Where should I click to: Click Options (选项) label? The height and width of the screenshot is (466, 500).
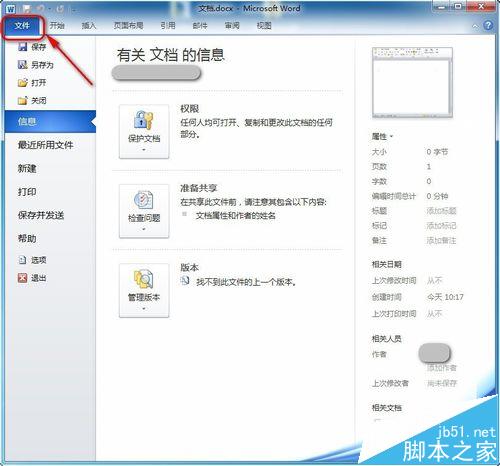pyautogui.click(x=39, y=260)
